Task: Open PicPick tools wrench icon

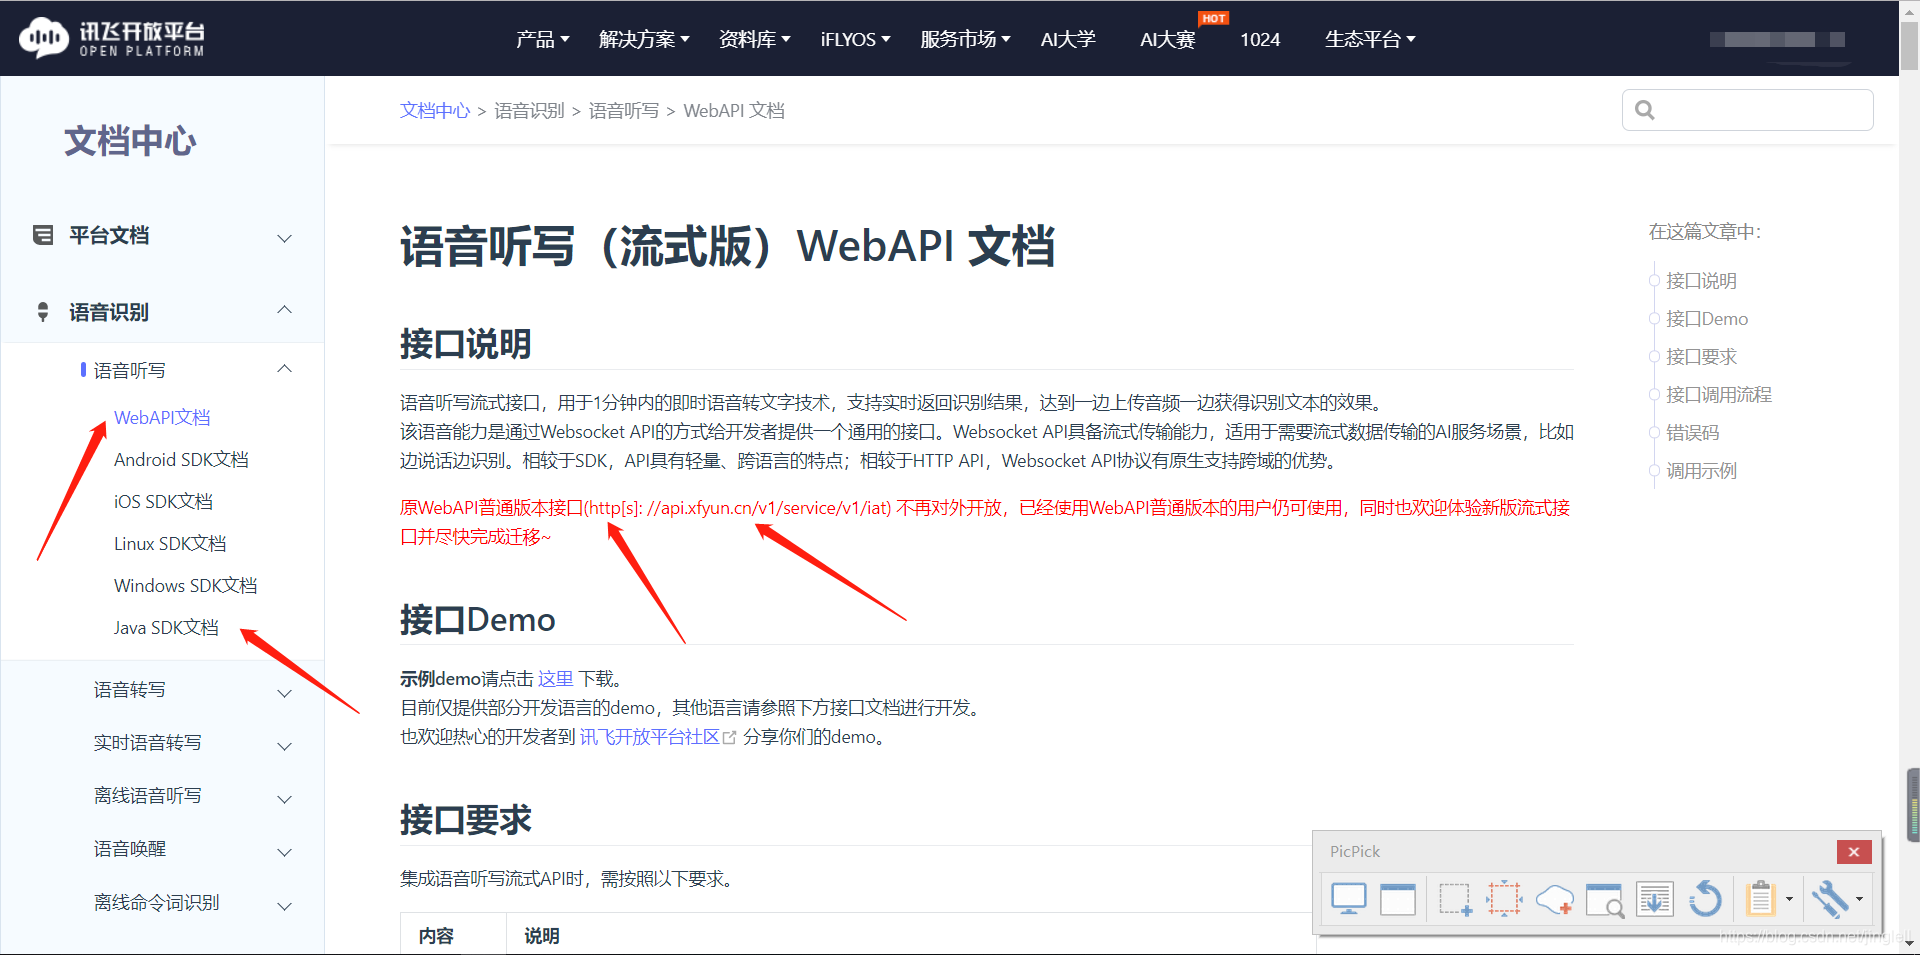Action: click(x=1830, y=899)
